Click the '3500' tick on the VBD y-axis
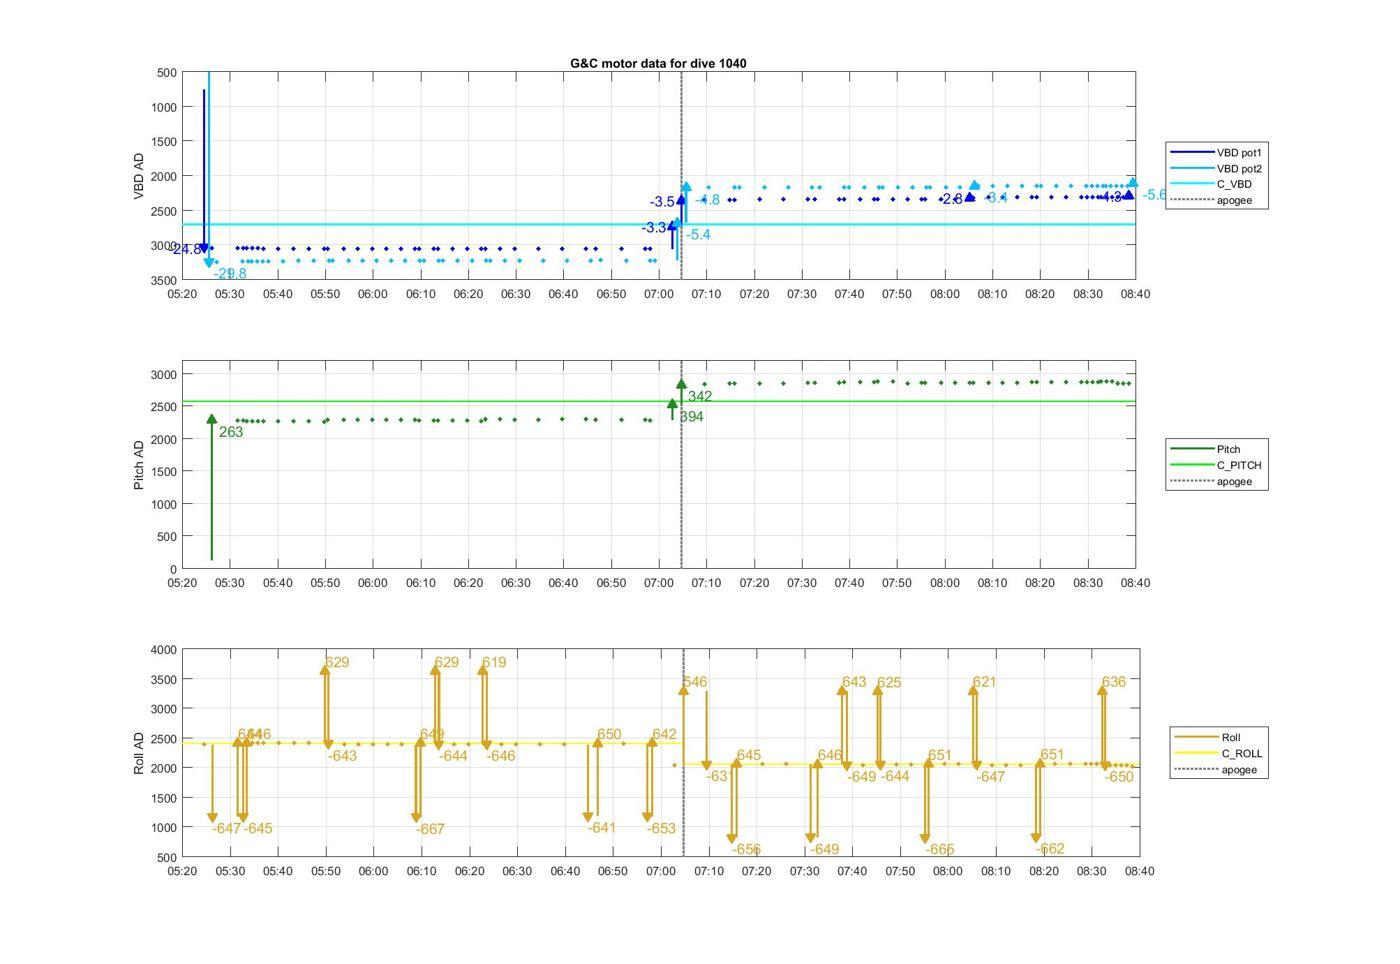The width and height of the screenshot is (1400, 964). (164, 280)
